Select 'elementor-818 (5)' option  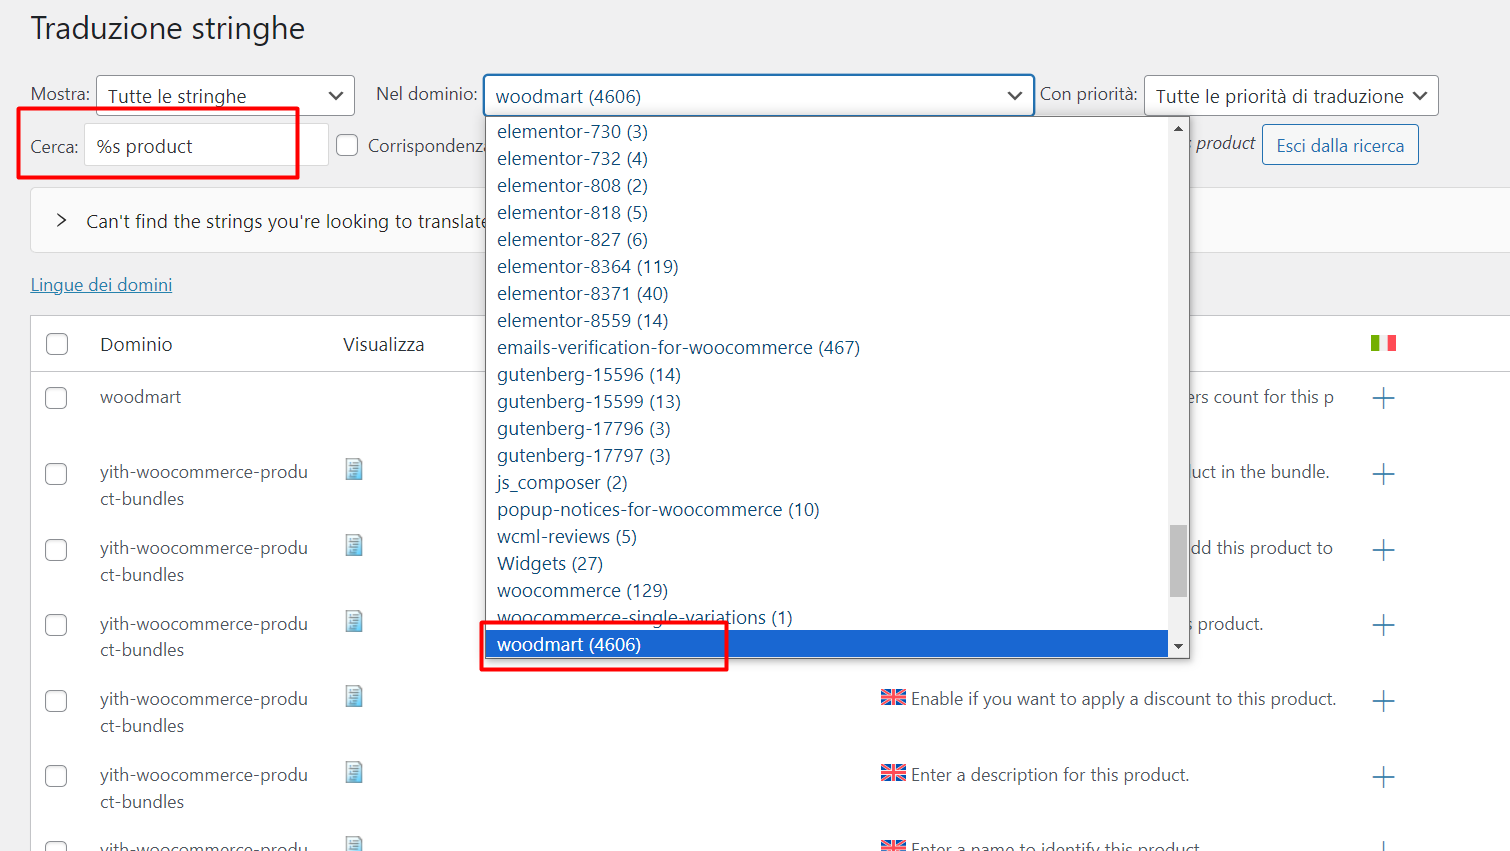pyautogui.click(x=827, y=213)
